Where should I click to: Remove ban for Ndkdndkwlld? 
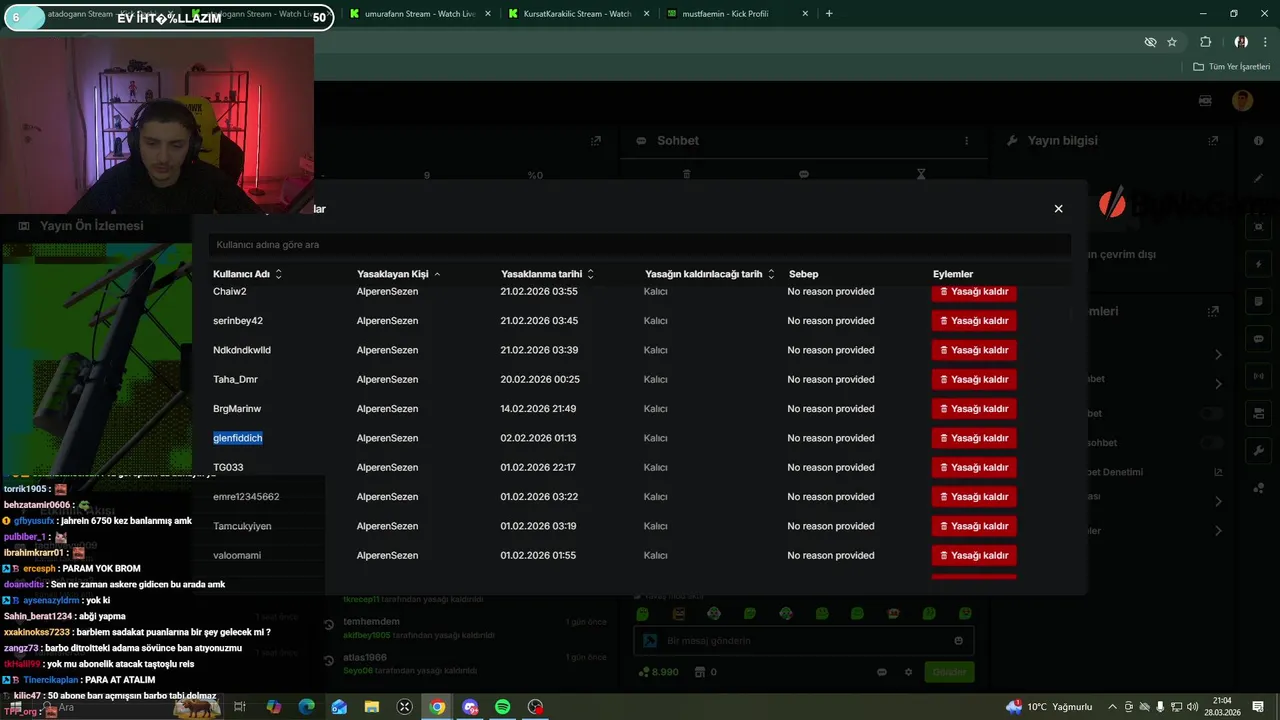(x=974, y=350)
